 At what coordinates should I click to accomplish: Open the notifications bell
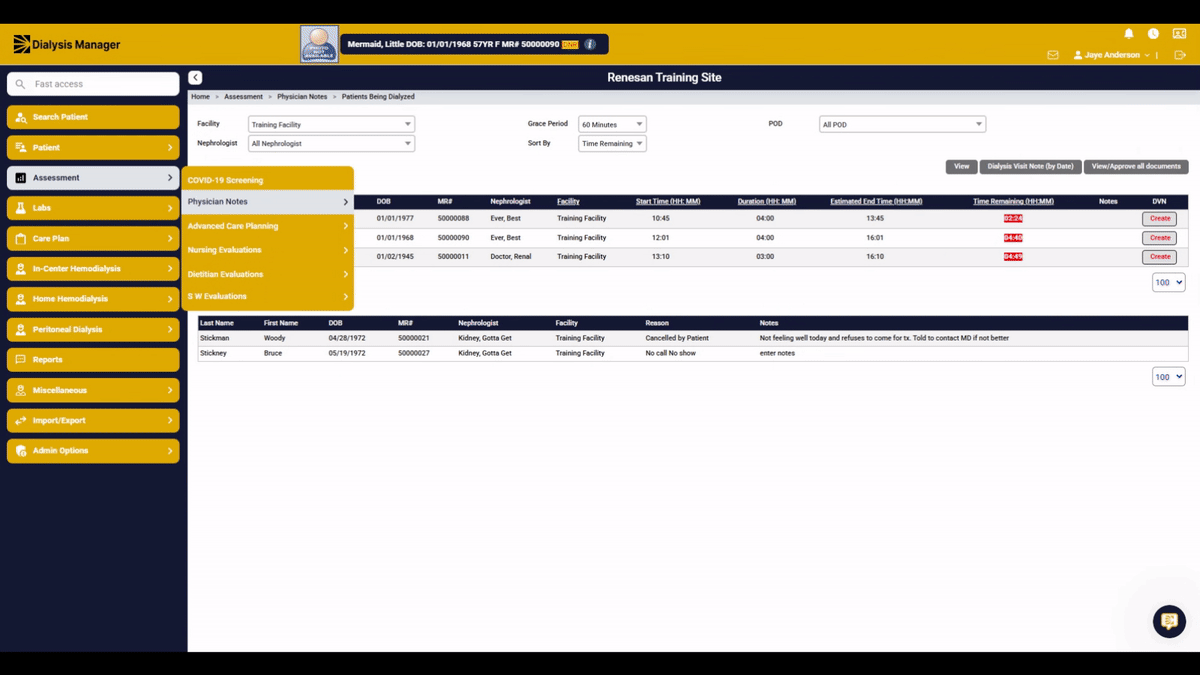coord(1129,34)
